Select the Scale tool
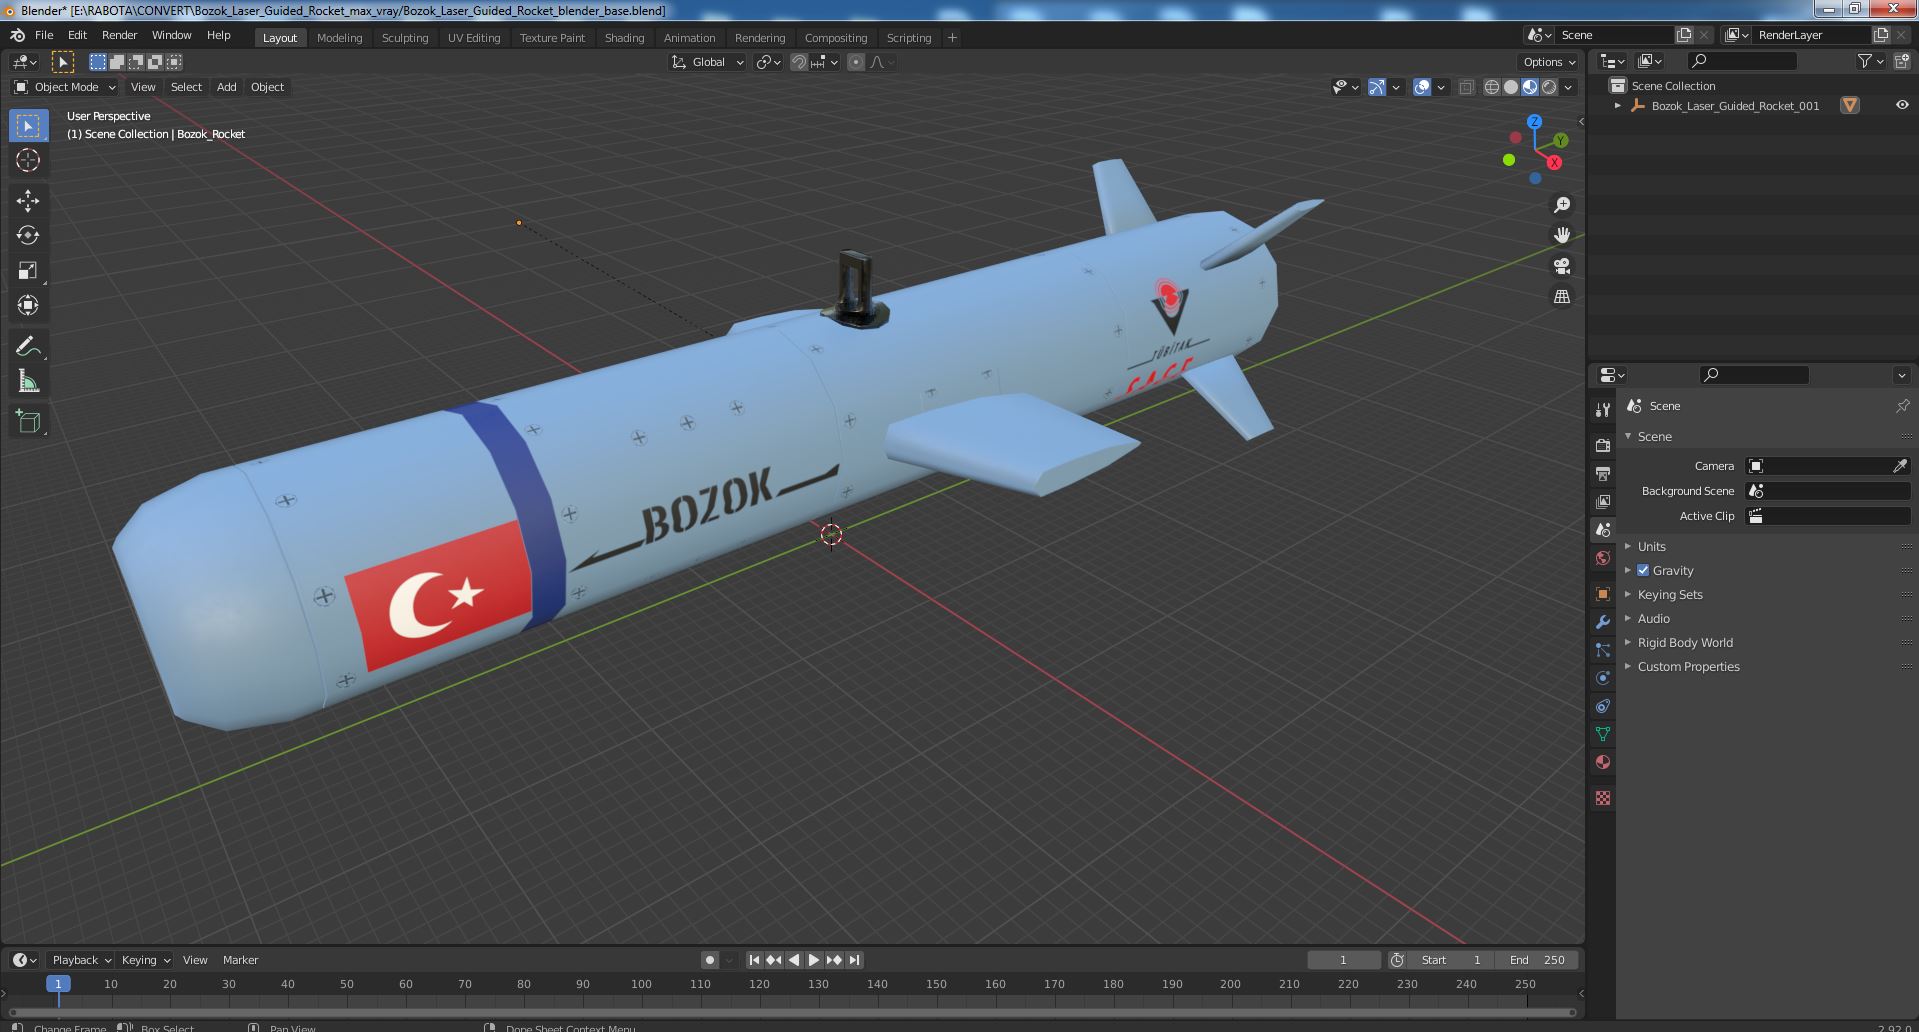 click(x=28, y=270)
